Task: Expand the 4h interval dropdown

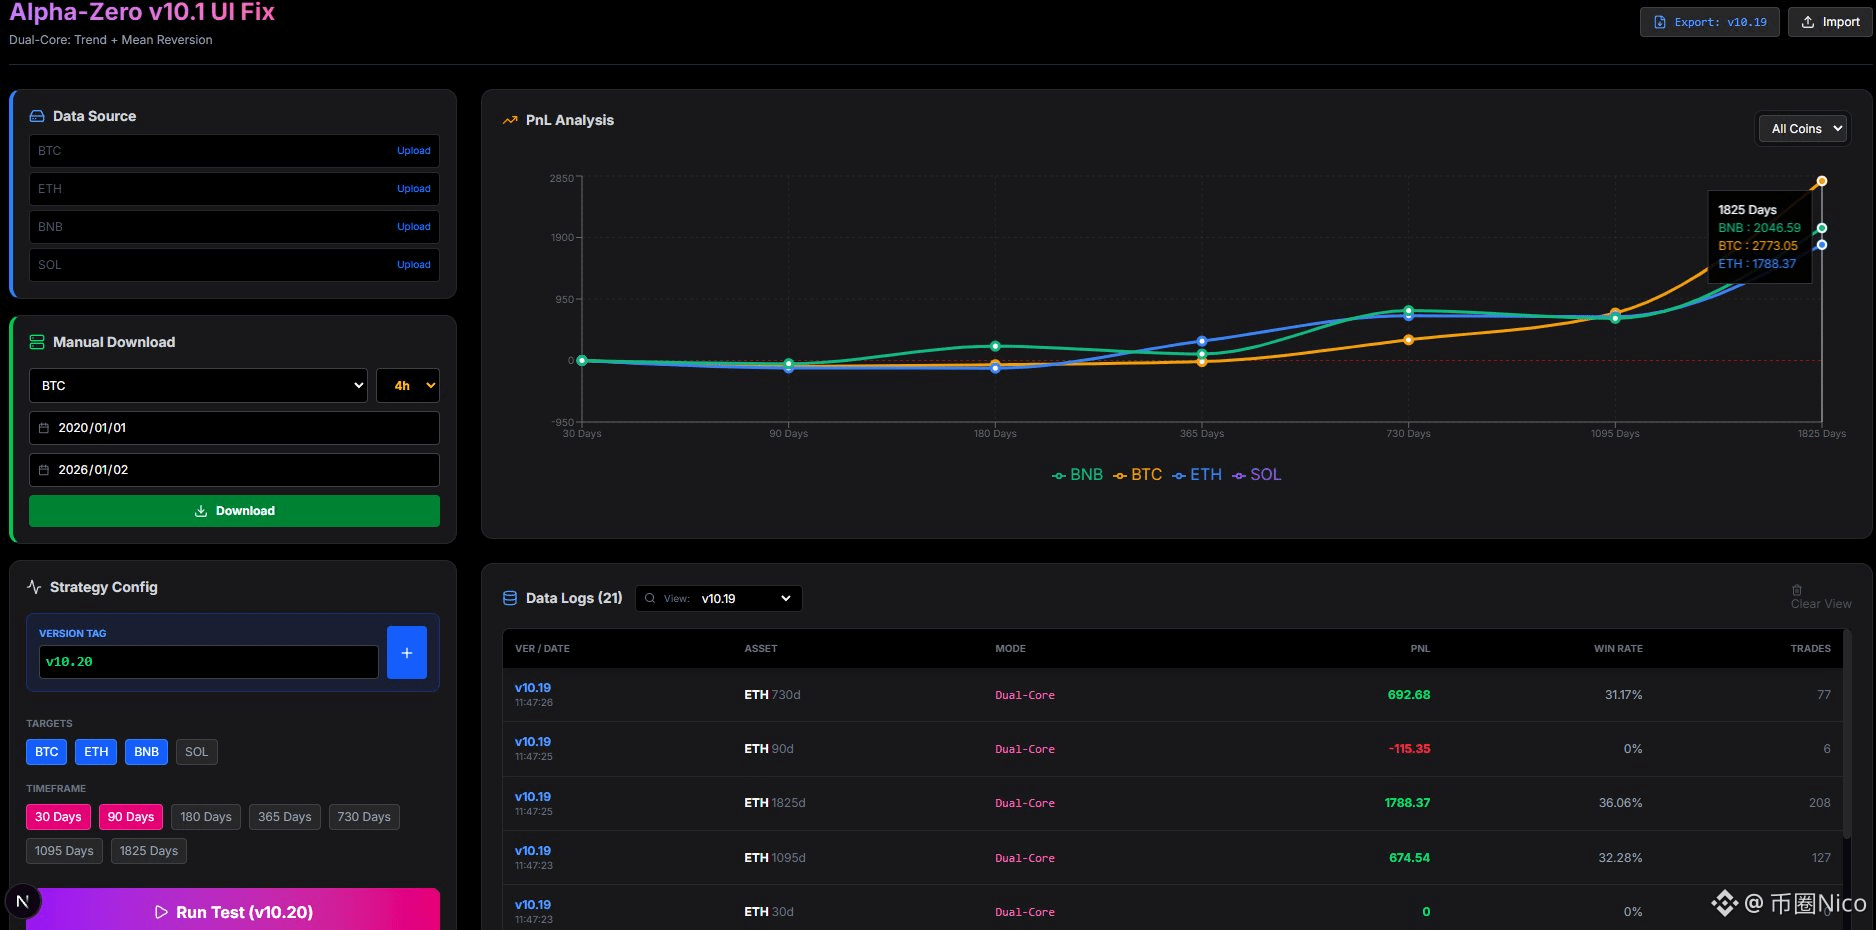Action: coord(408,386)
